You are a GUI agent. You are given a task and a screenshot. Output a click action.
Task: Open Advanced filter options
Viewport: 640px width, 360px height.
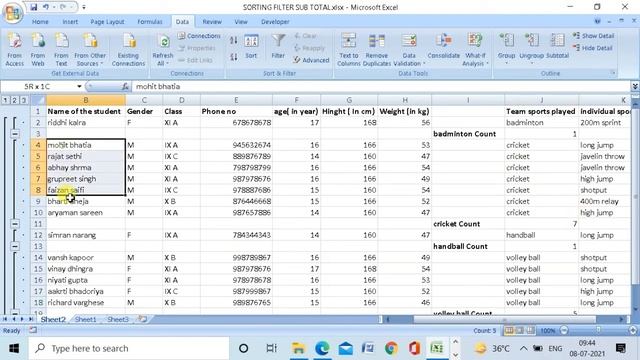(x=311, y=60)
